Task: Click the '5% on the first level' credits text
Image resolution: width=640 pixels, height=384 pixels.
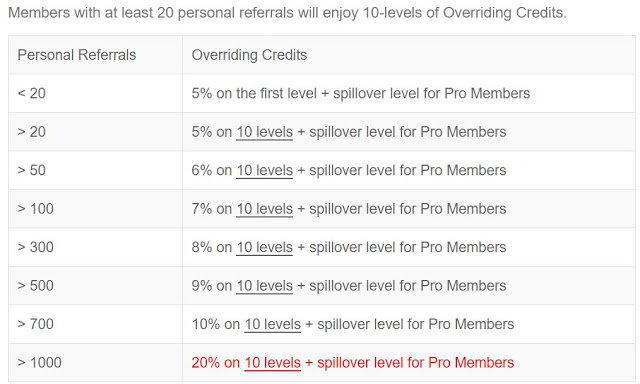Action: point(254,93)
